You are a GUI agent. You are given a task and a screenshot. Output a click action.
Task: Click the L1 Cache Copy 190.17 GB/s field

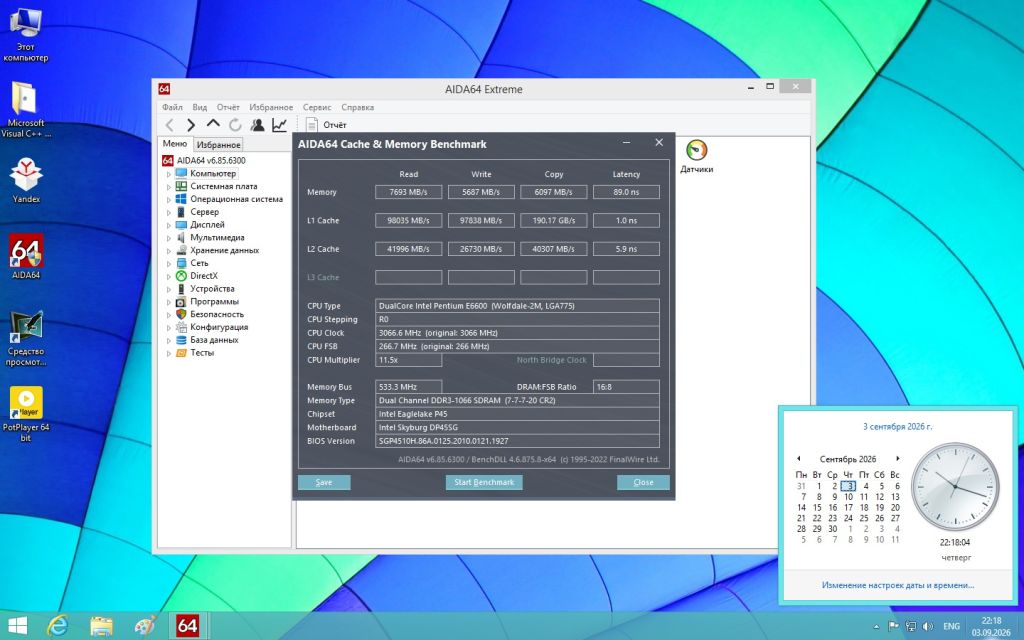coord(553,220)
